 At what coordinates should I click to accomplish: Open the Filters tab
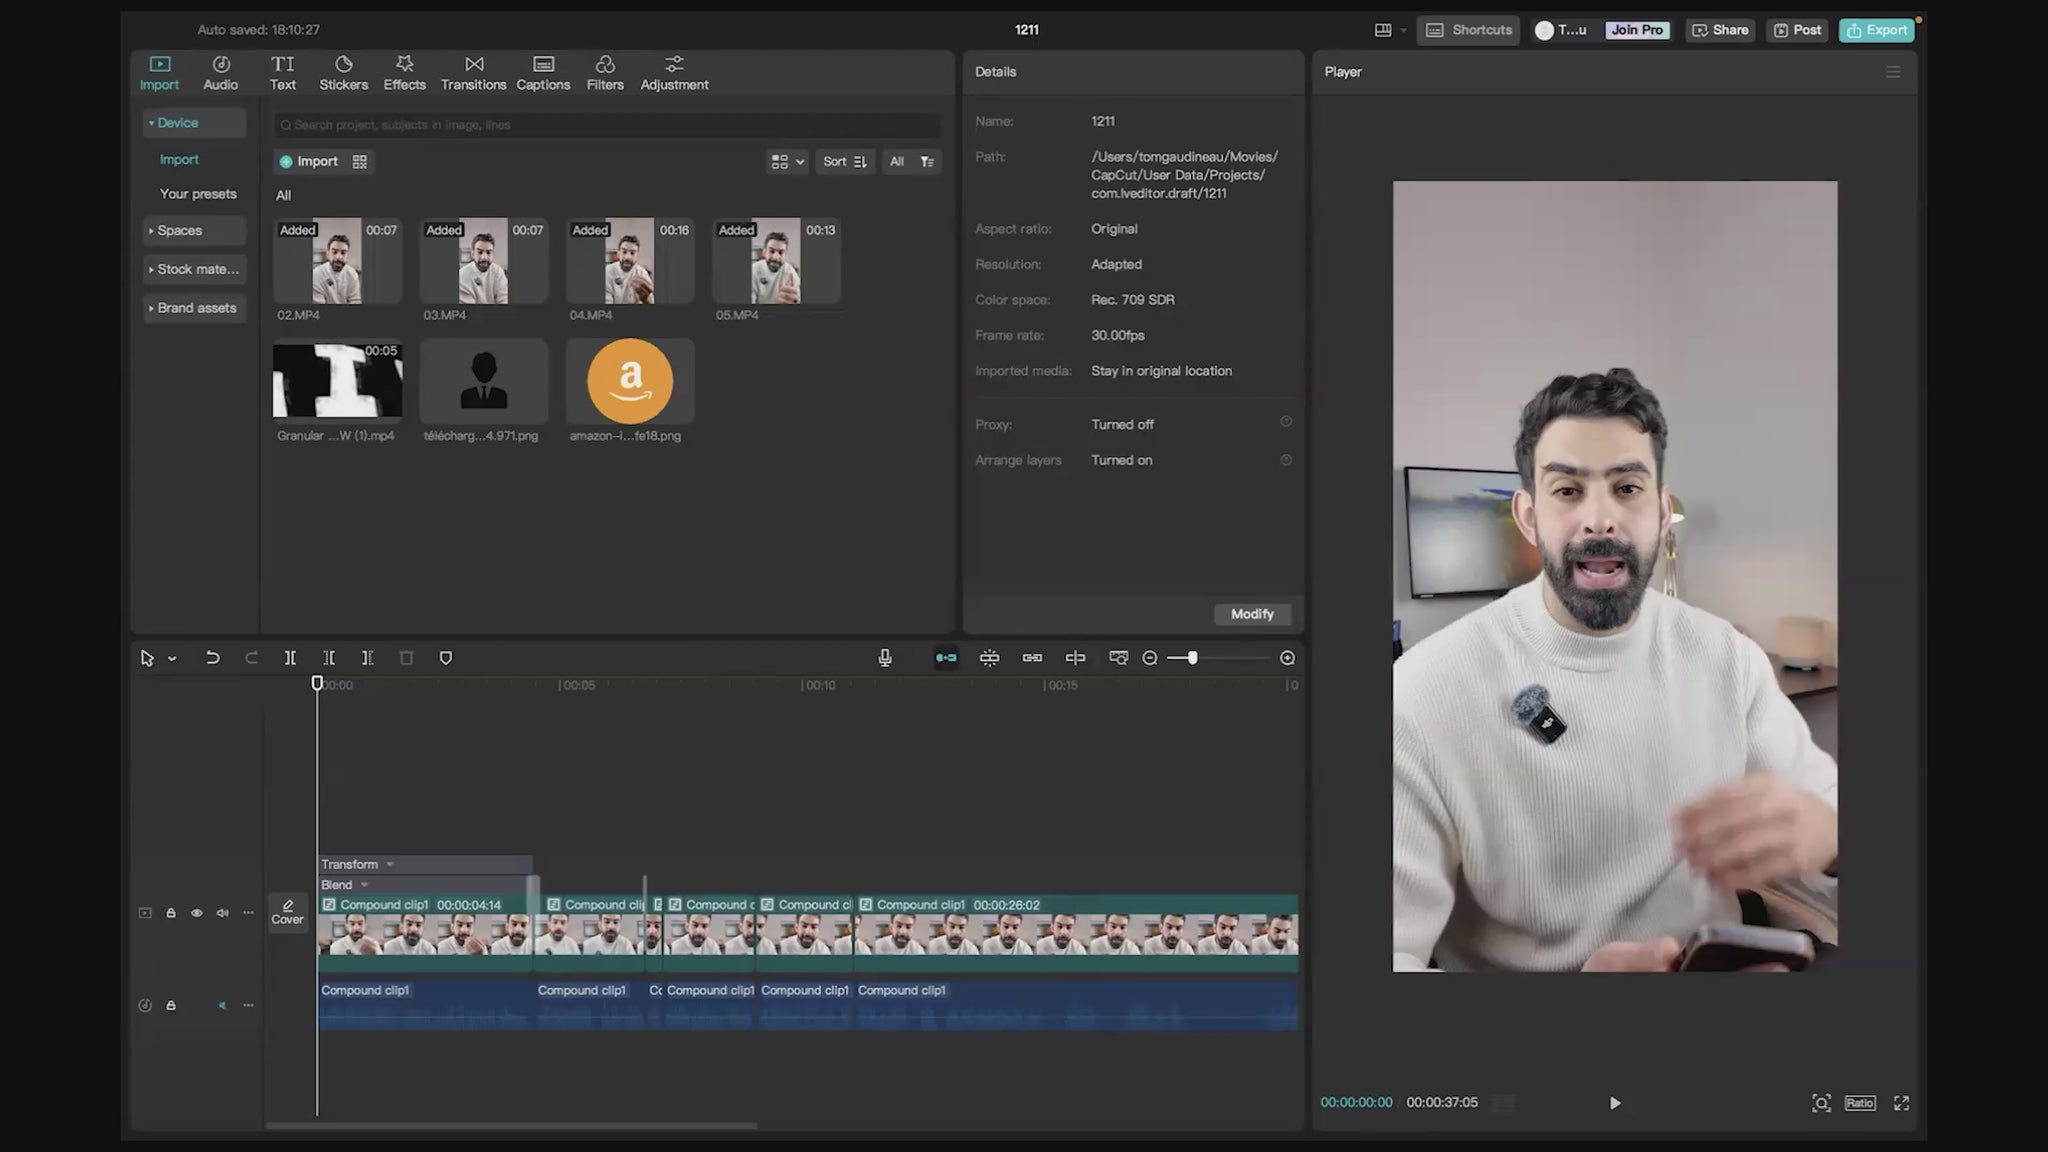click(605, 73)
